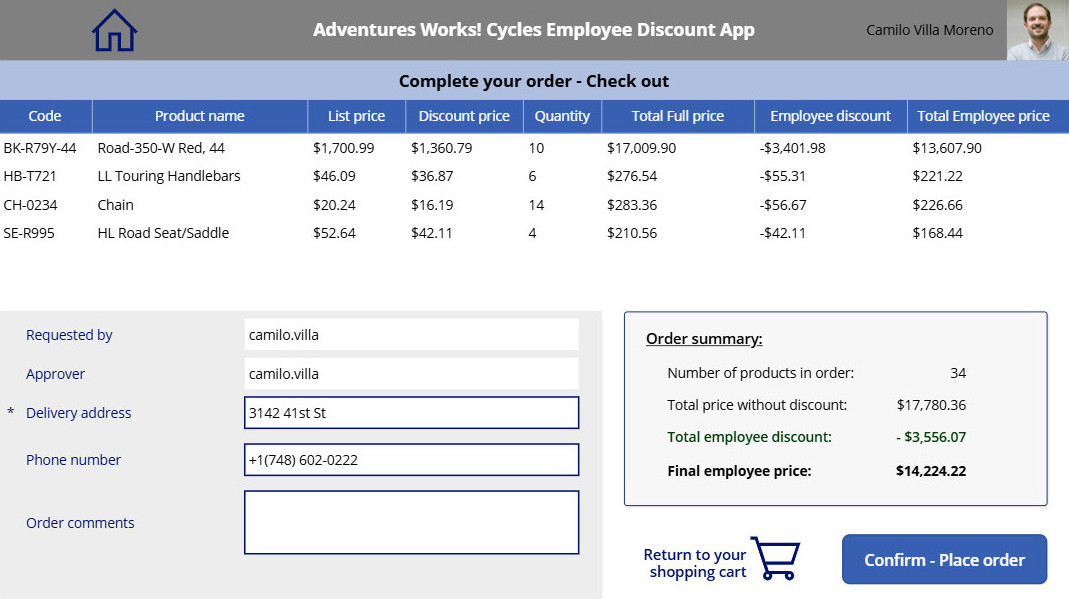Click list price $46.09
Image resolution: width=1069 pixels, height=599 pixels.
(334, 176)
